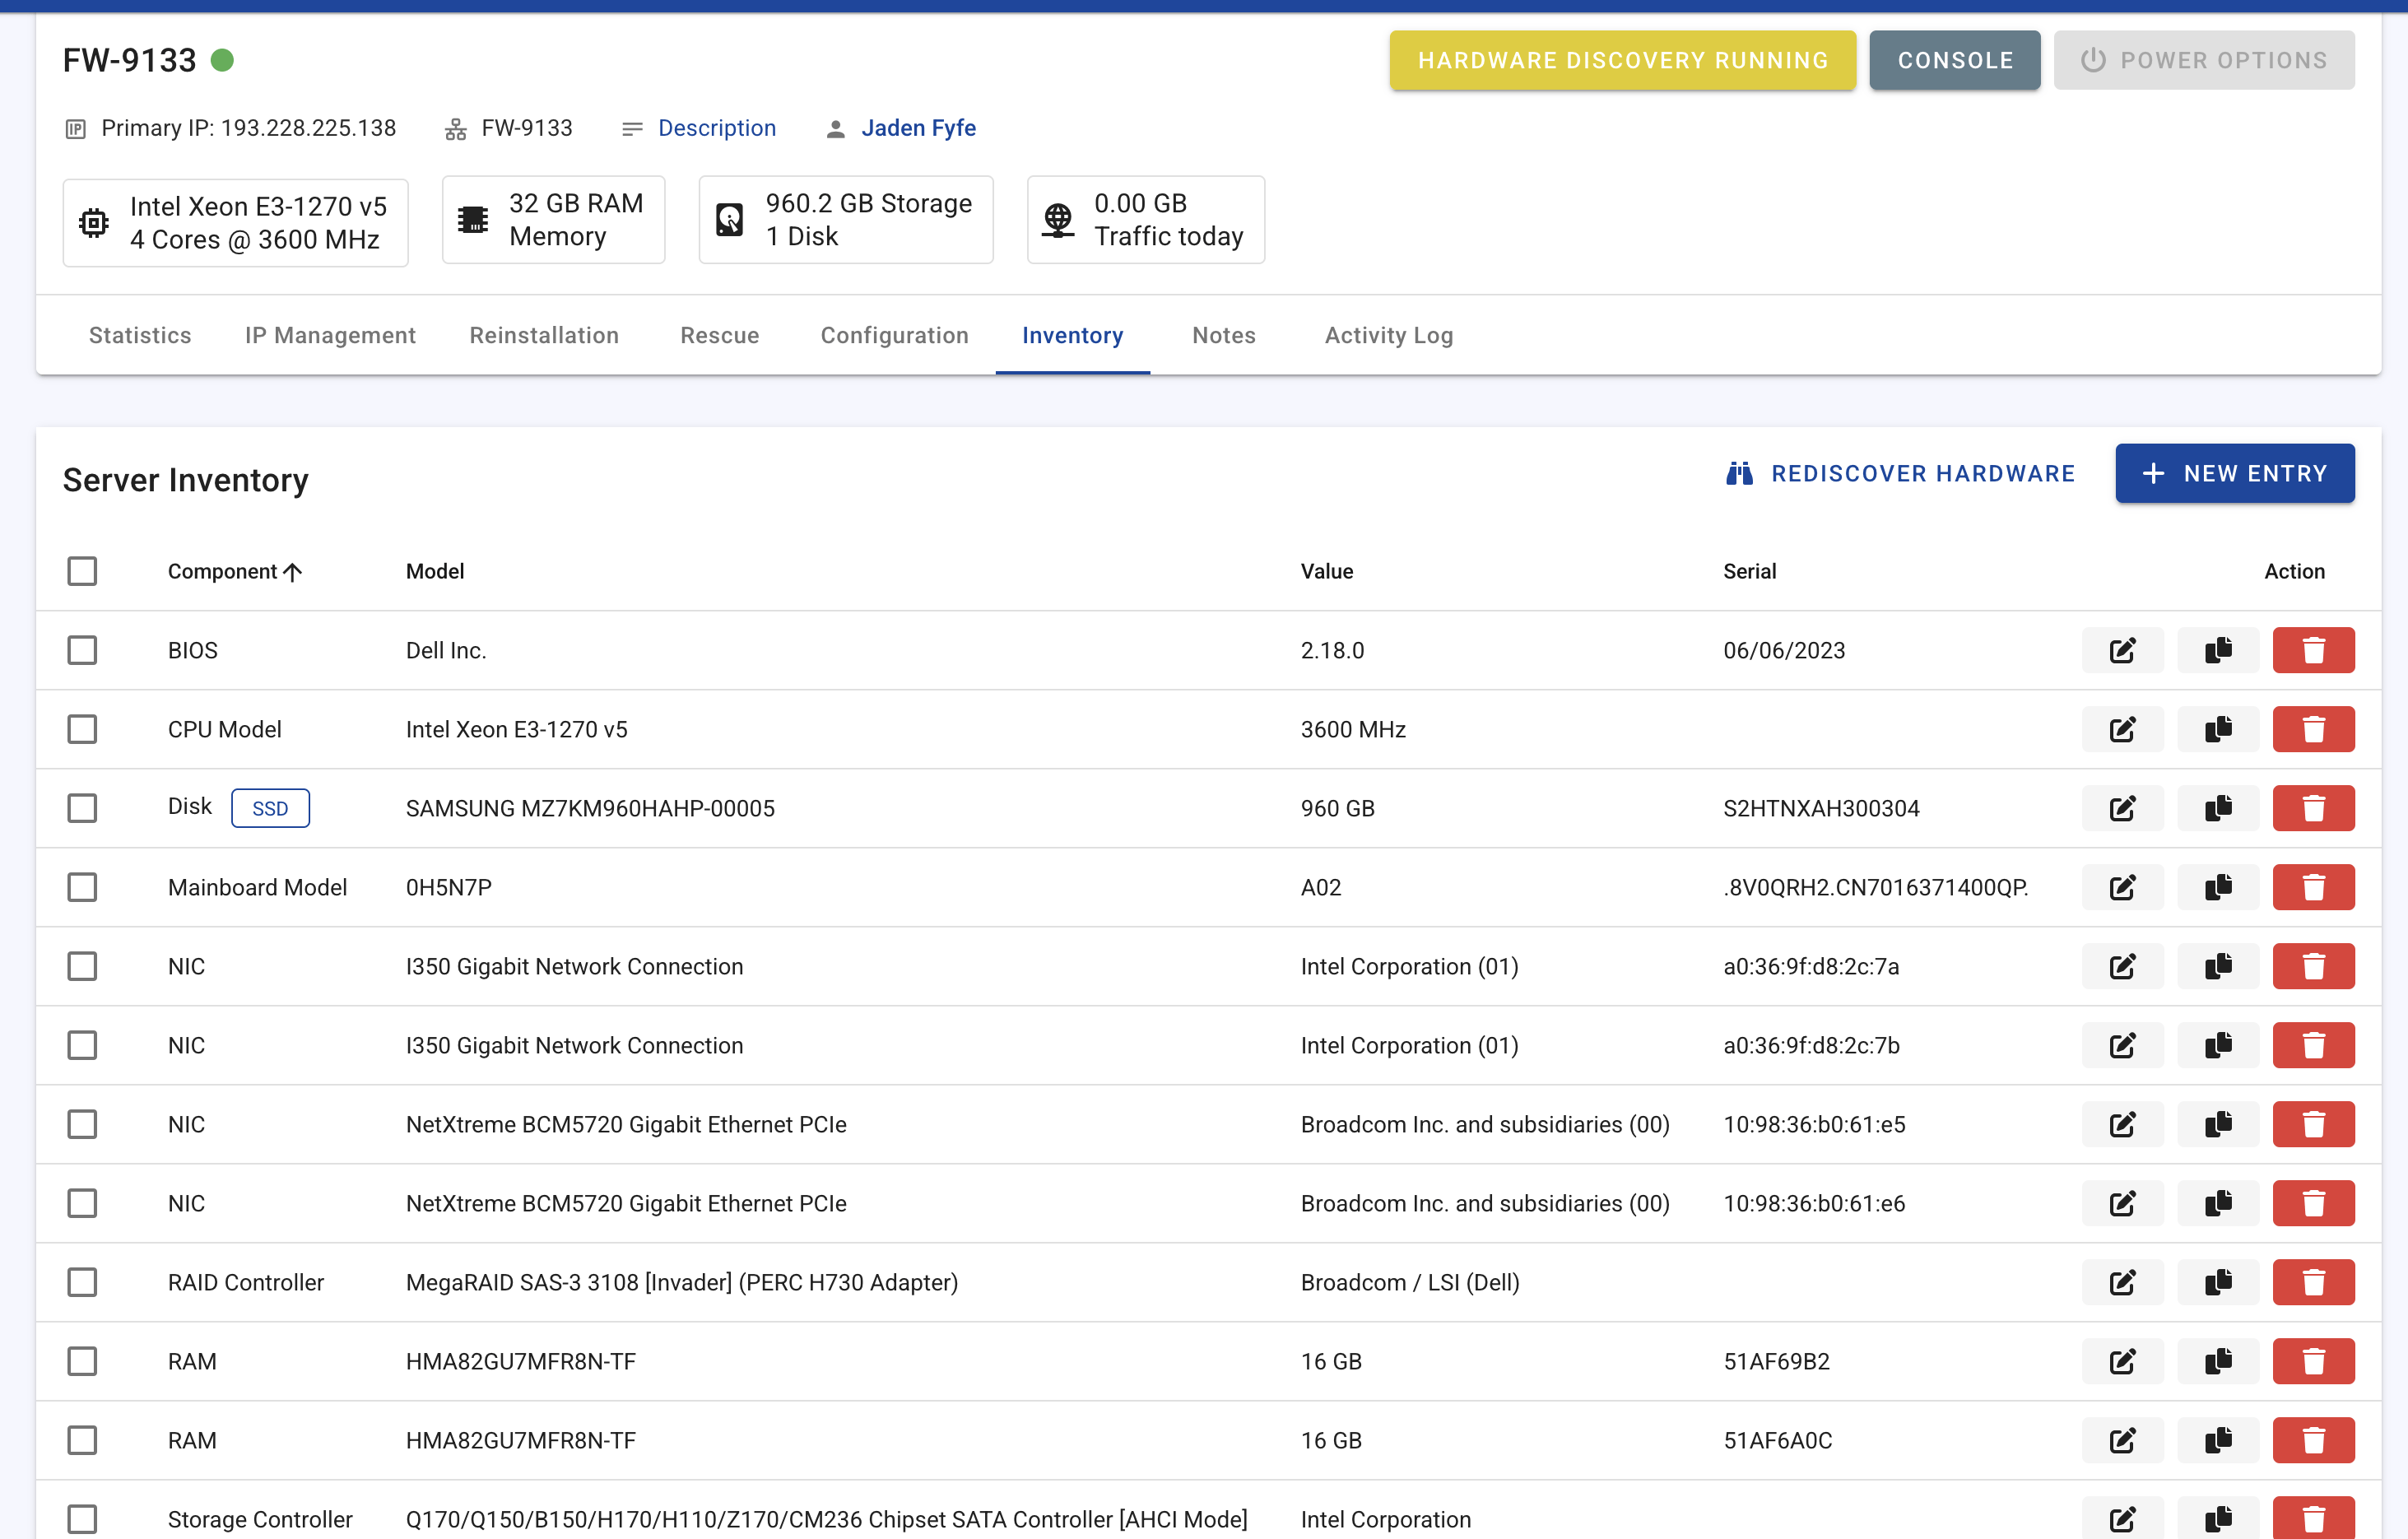Select the Inventory tab
Image resolution: width=2408 pixels, height=1539 pixels.
click(x=1072, y=335)
